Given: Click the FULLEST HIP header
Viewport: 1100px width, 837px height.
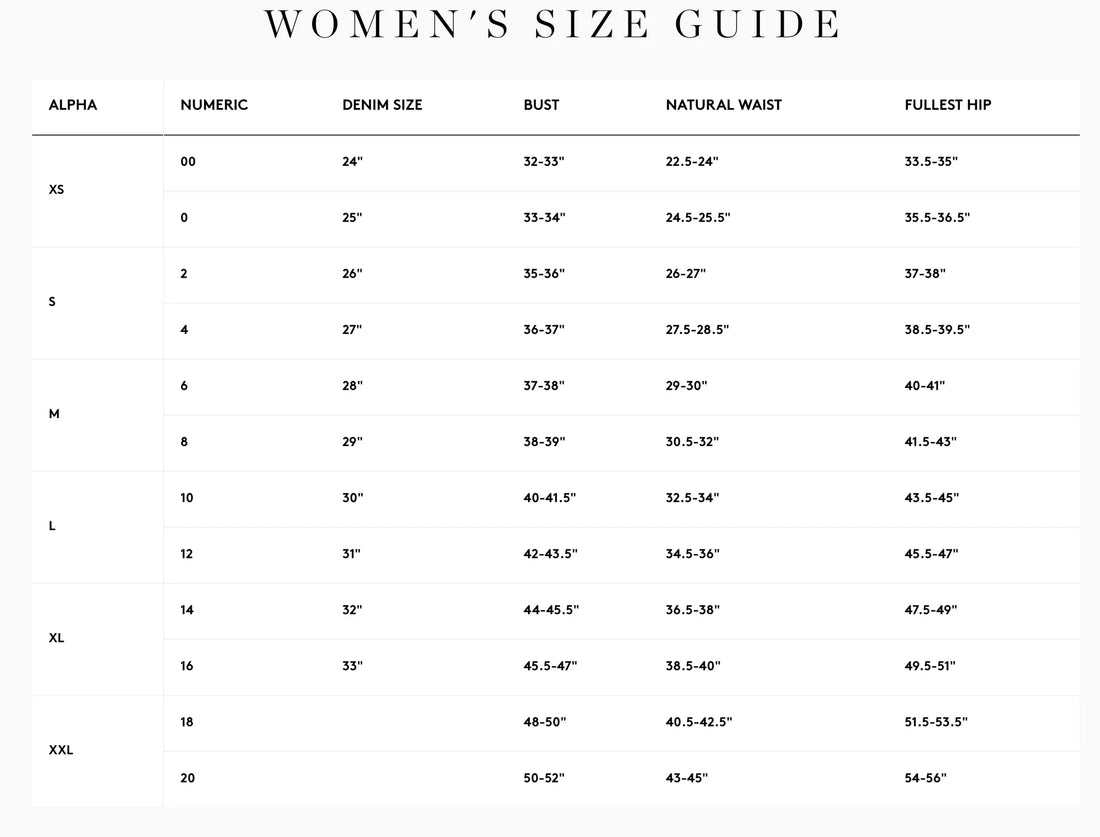Looking at the screenshot, I should coord(948,105).
